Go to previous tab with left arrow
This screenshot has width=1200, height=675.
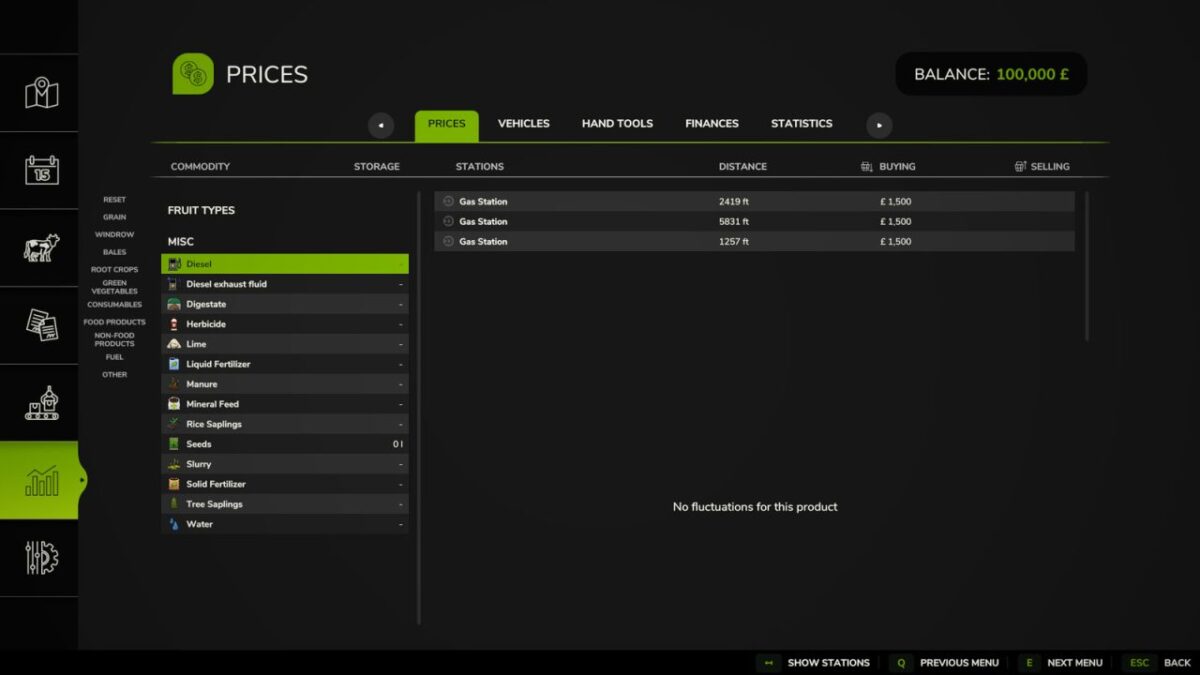[x=381, y=125]
